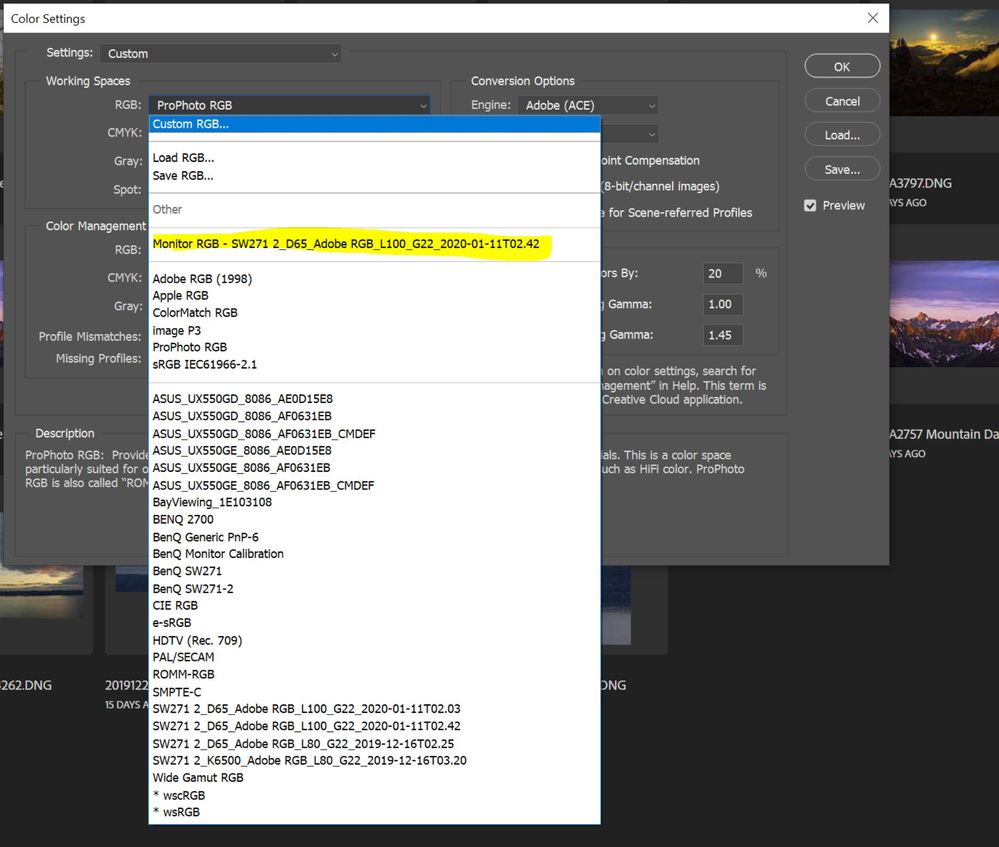
Task: Select Adobe RGB (1998) working space
Action: pyautogui.click(x=375, y=279)
